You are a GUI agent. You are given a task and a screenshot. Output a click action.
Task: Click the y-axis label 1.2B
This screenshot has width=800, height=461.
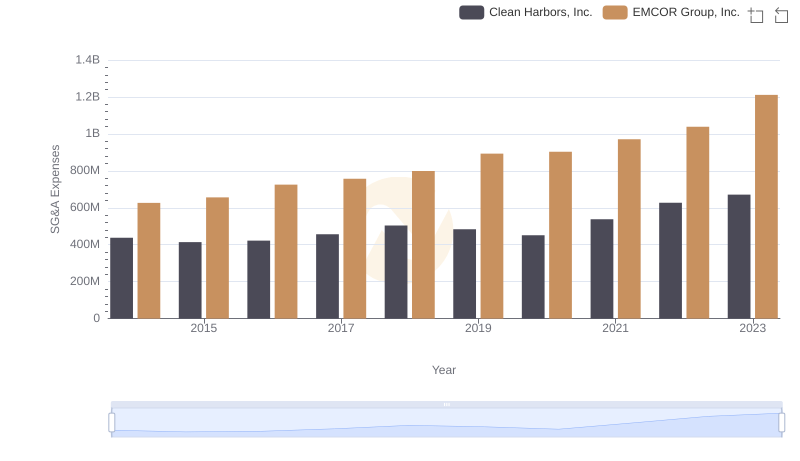pyautogui.click(x=87, y=97)
